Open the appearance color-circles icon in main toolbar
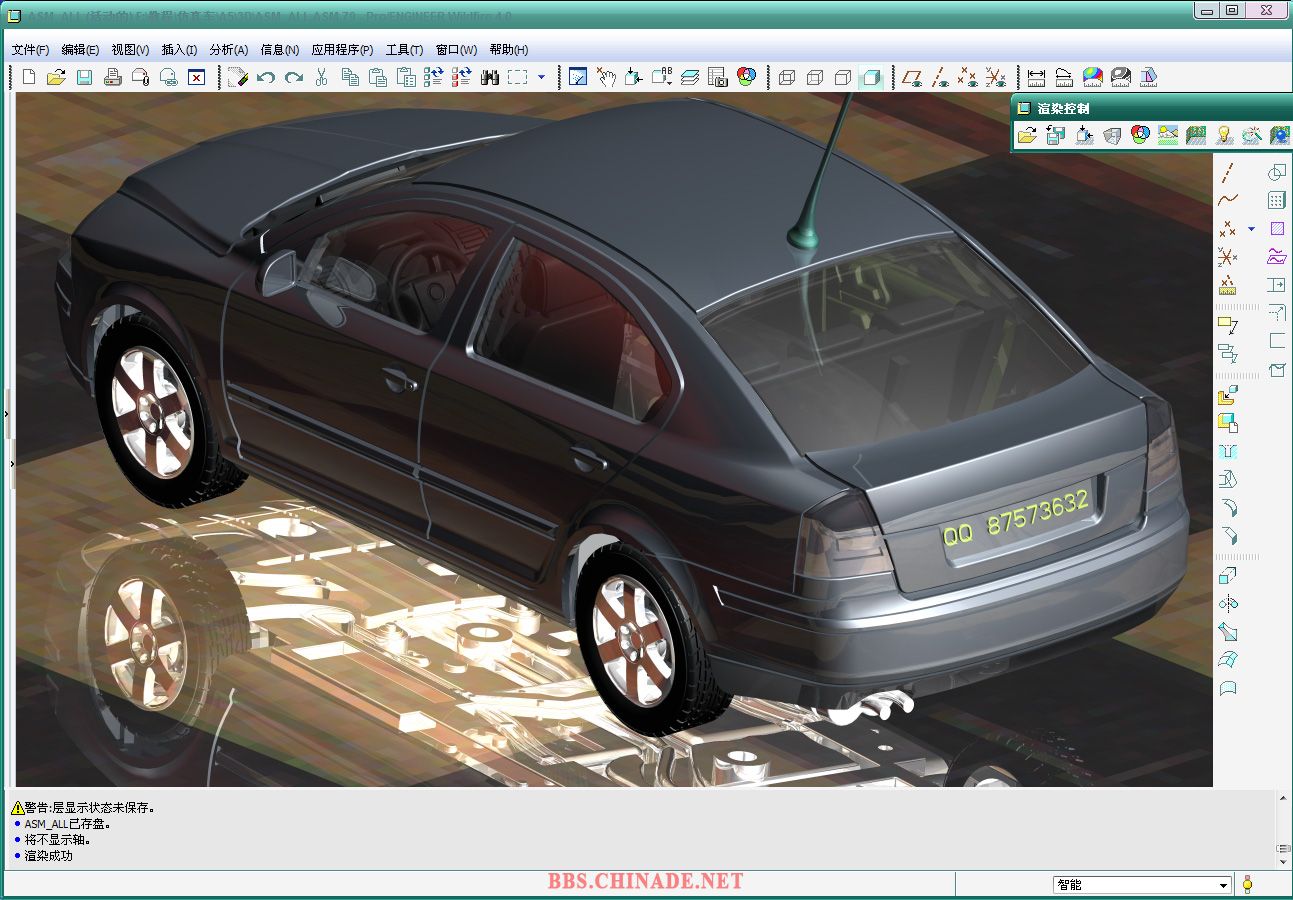The image size is (1293, 900). point(746,77)
